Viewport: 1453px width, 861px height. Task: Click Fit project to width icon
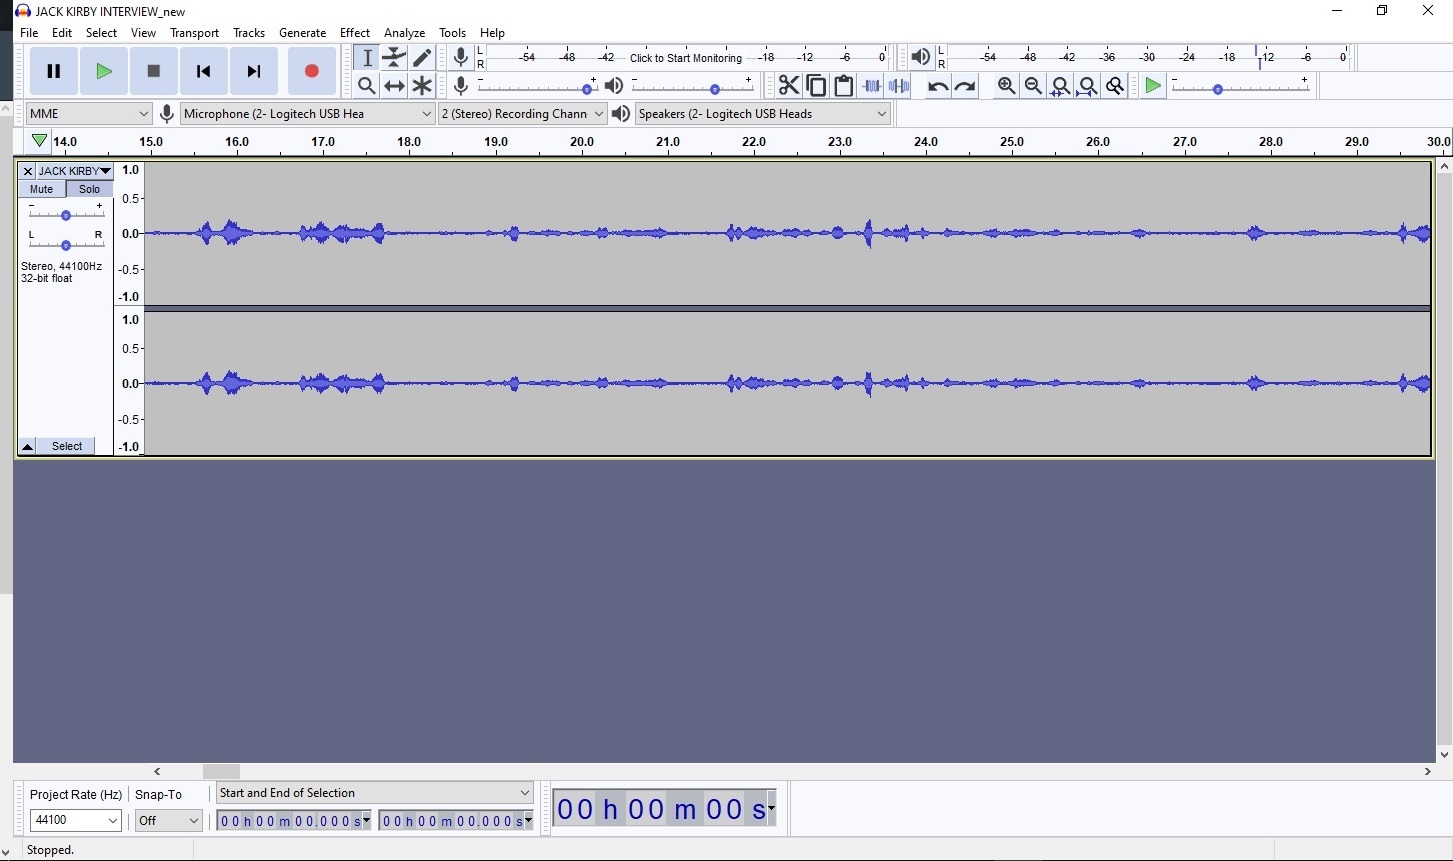tap(1087, 86)
